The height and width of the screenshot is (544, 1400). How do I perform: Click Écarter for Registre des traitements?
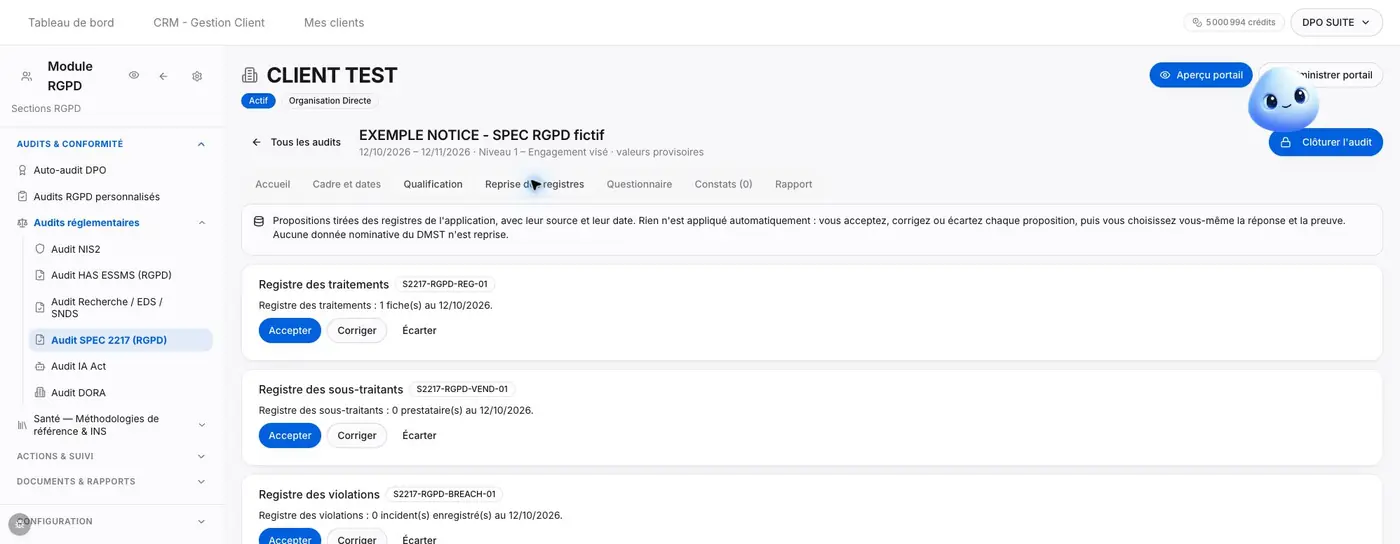(419, 330)
